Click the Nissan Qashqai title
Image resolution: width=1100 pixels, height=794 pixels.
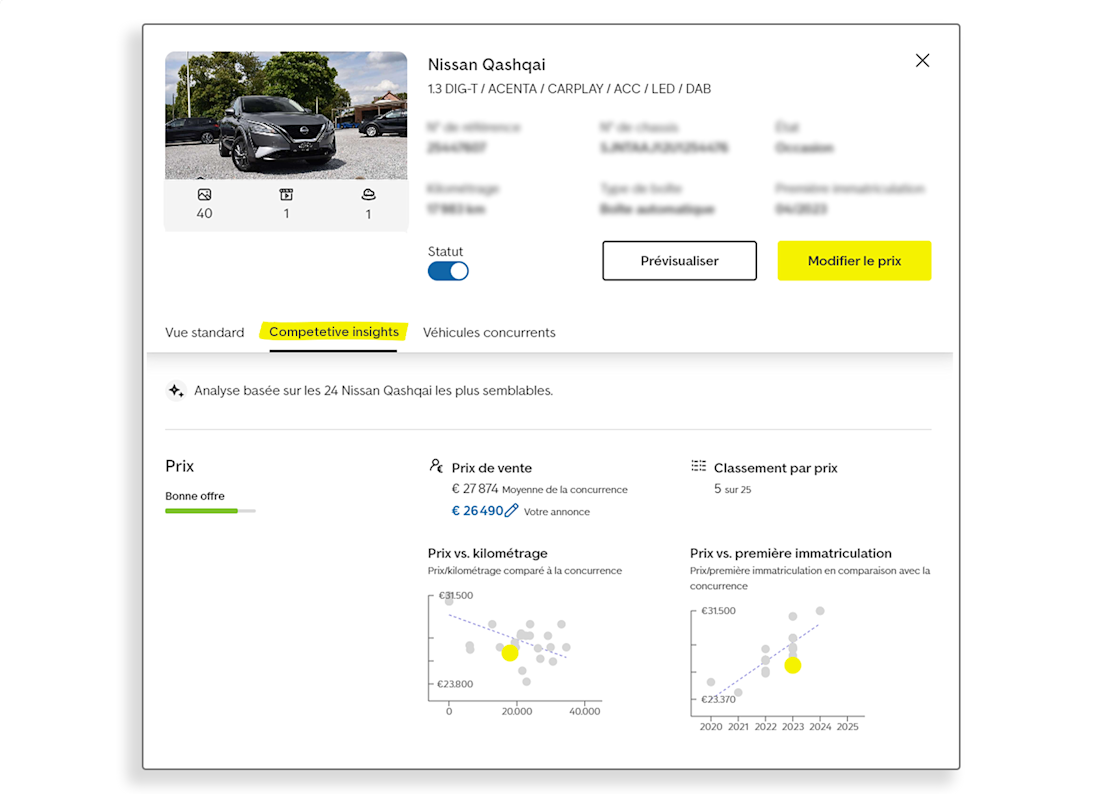point(486,65)
